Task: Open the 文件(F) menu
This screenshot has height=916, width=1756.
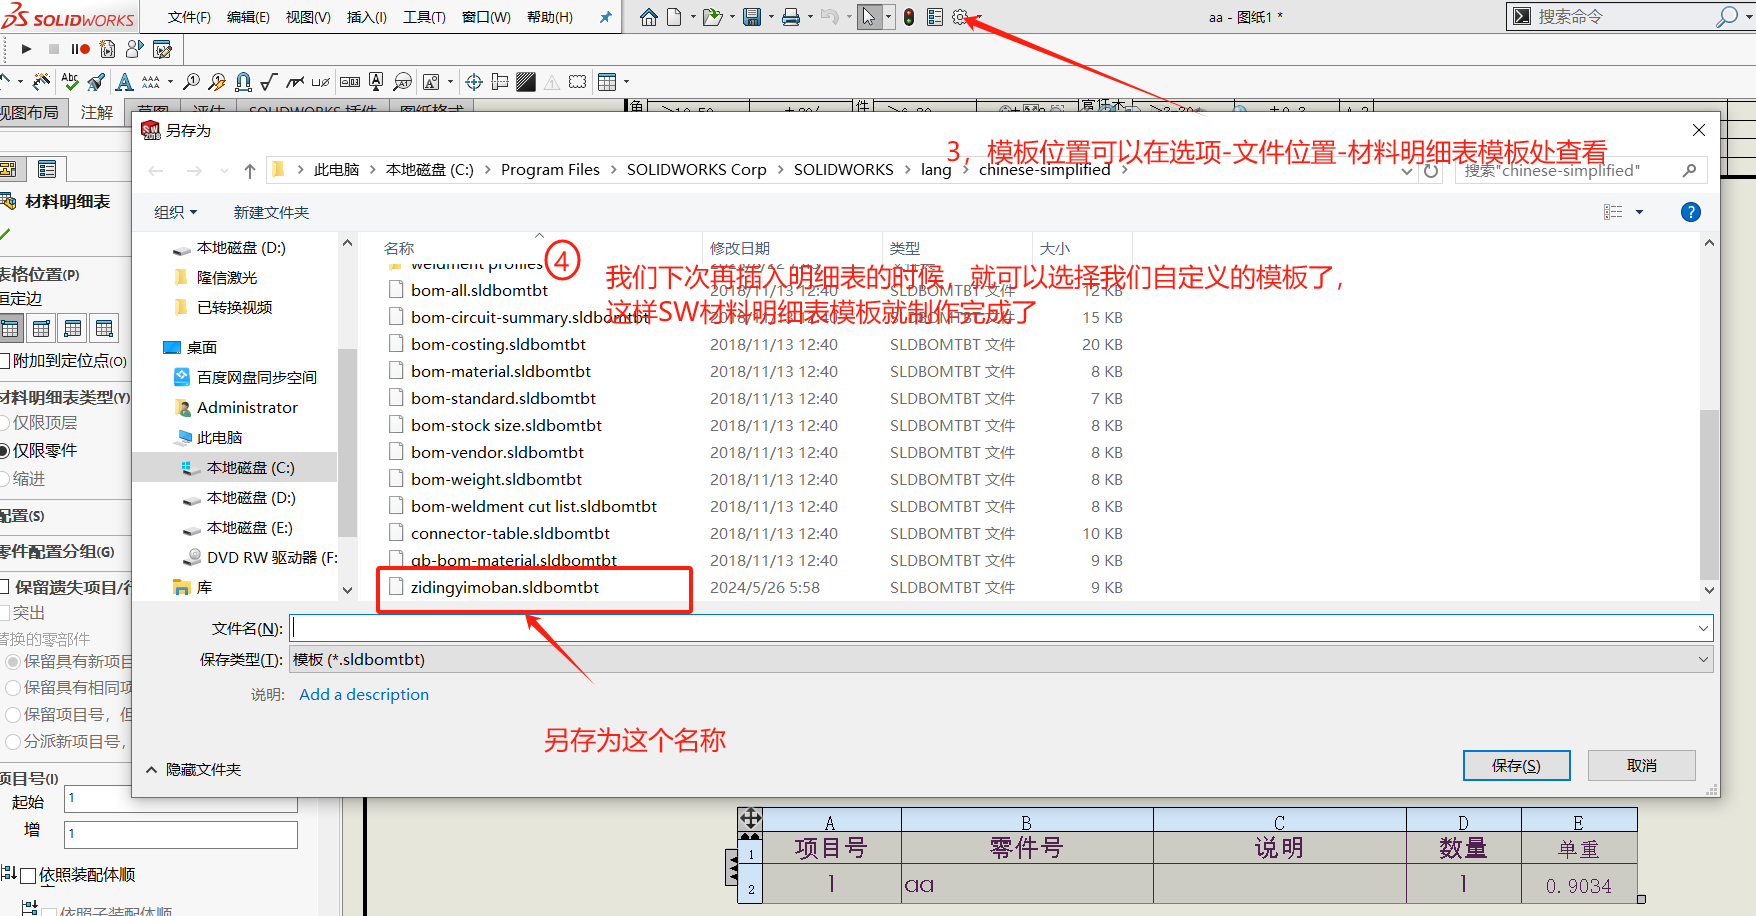Action: (x=189, y=17)
